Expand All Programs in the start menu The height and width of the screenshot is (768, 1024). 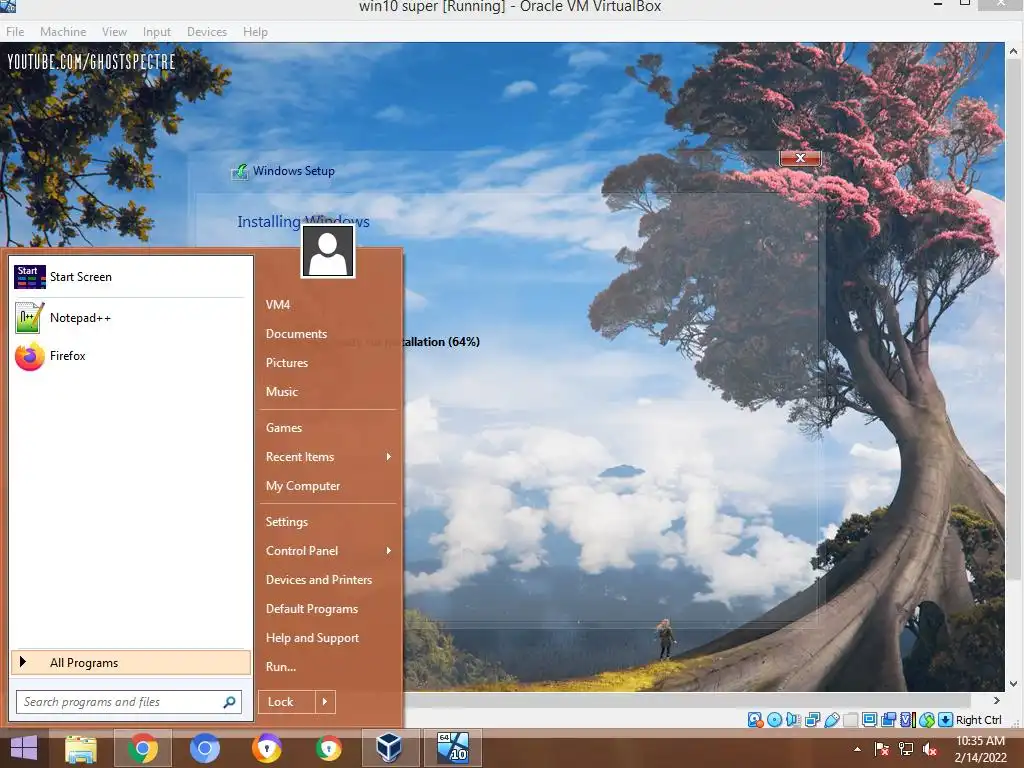point(131,663)
